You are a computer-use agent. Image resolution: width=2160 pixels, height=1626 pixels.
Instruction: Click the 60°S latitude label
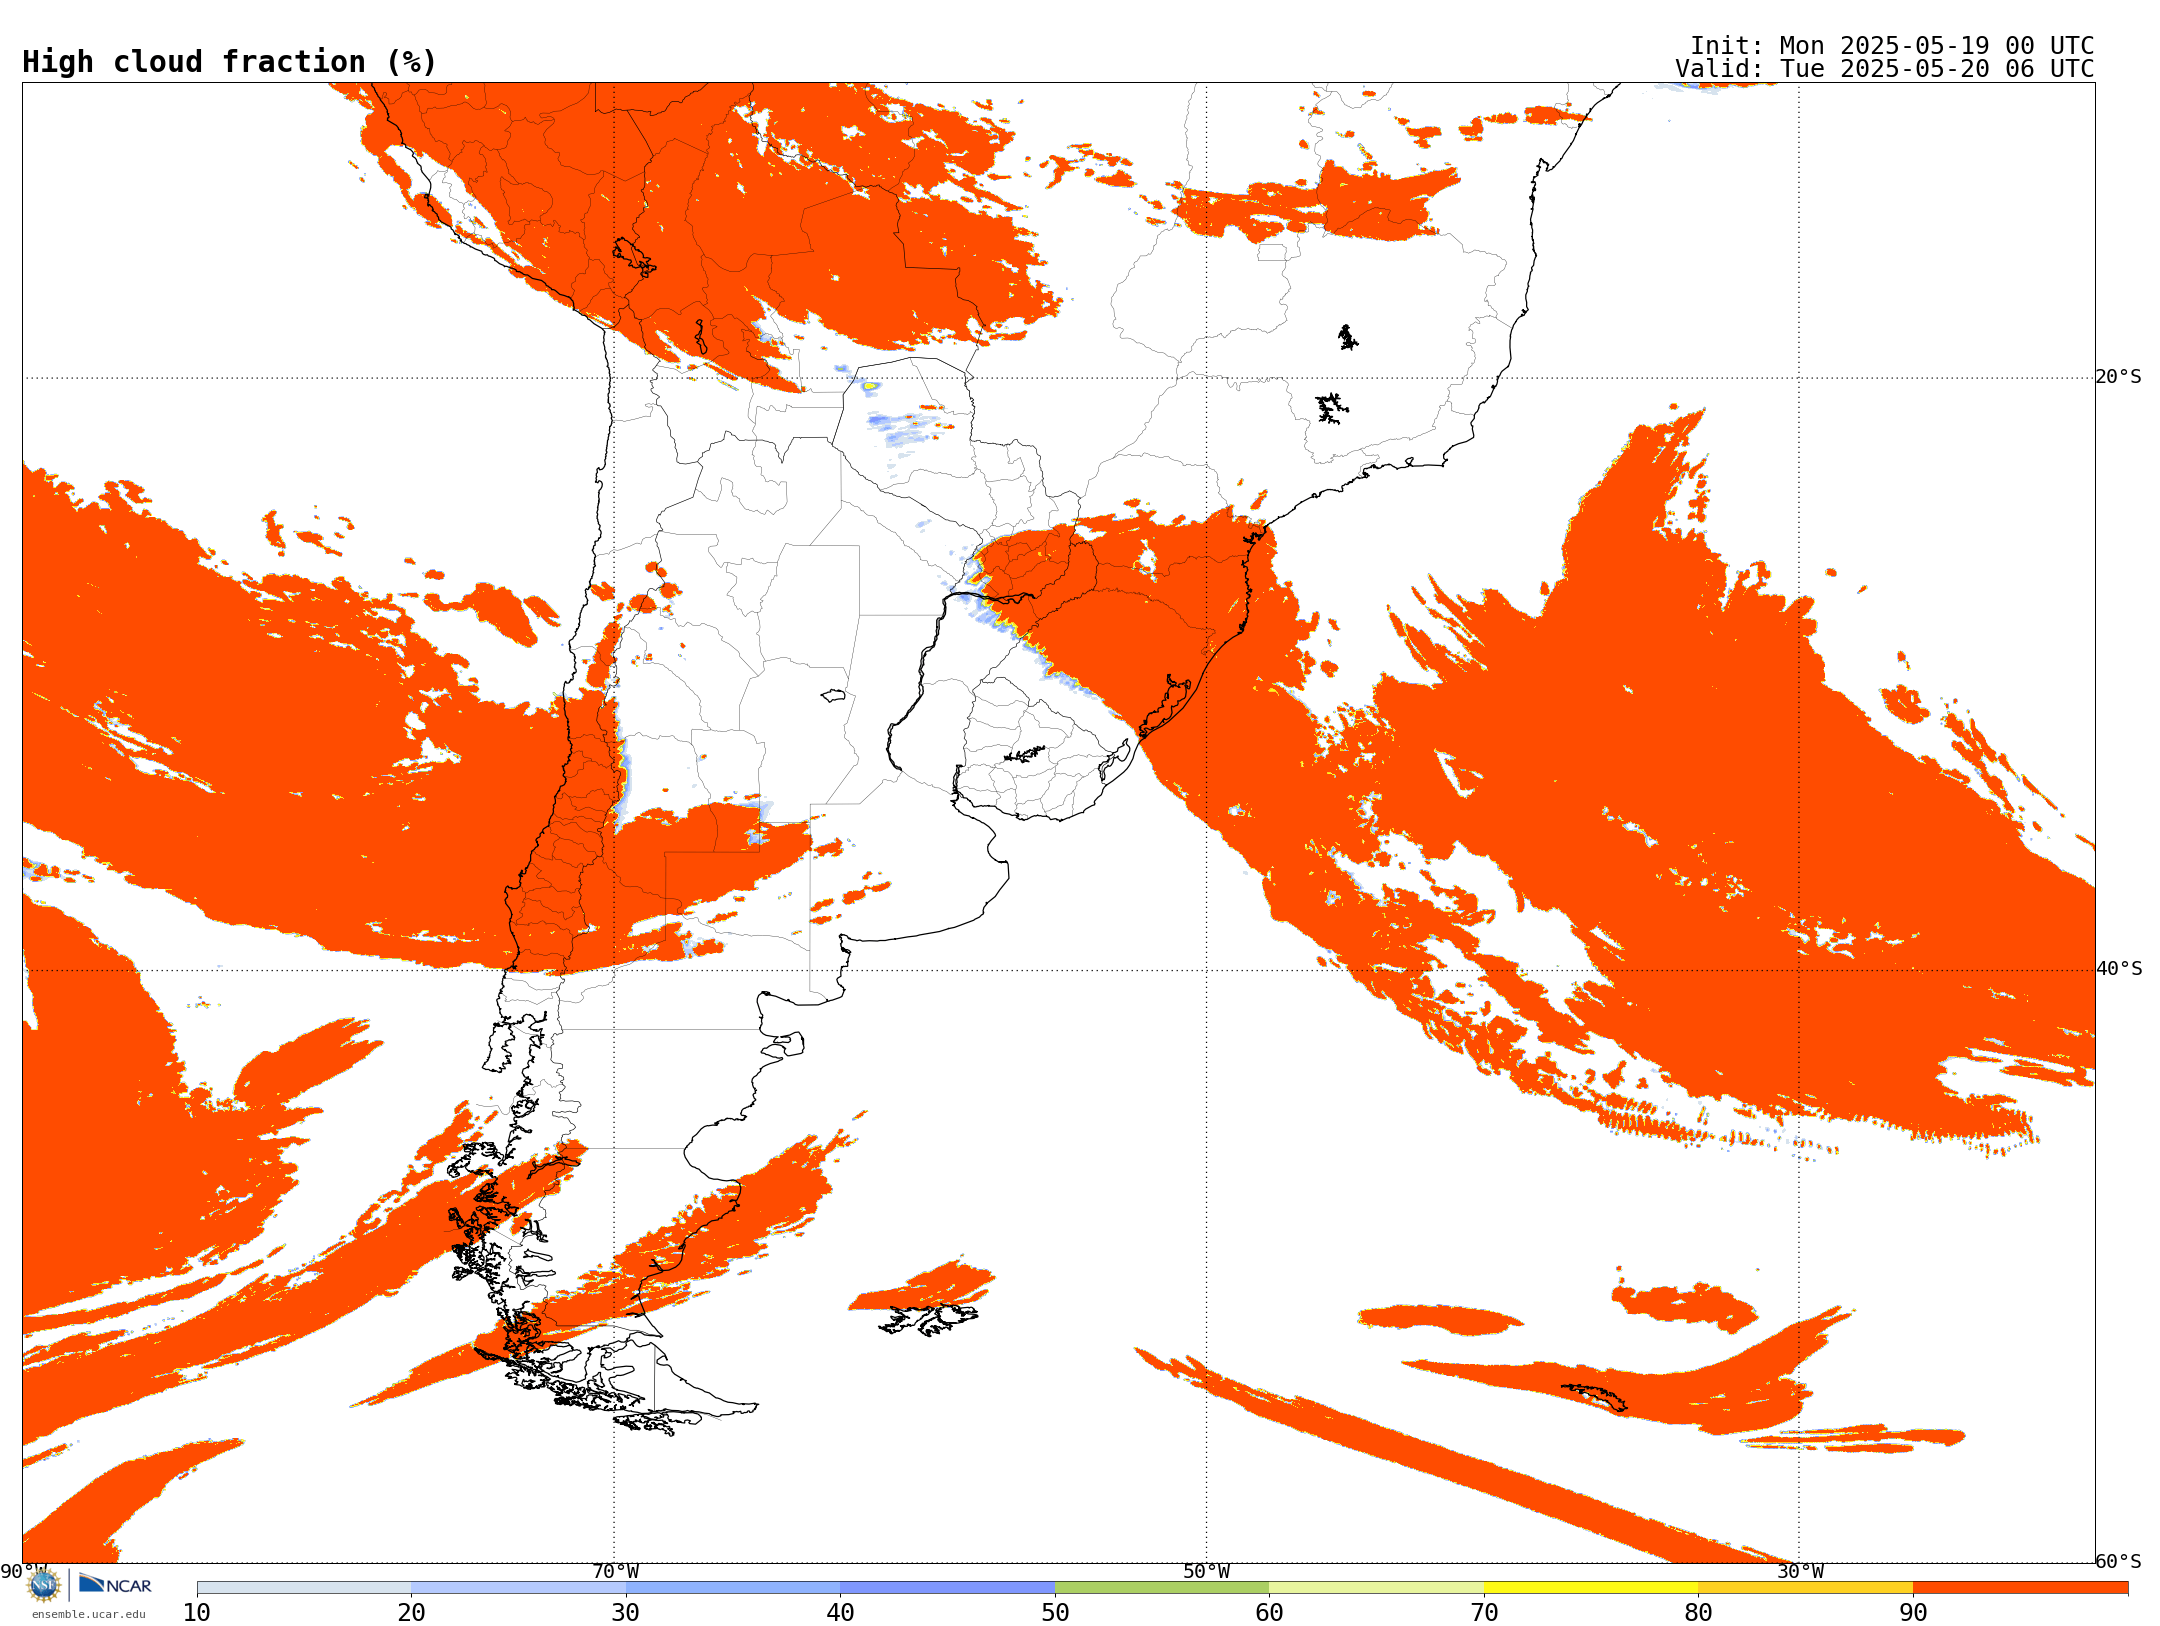pos(2119,1561)
